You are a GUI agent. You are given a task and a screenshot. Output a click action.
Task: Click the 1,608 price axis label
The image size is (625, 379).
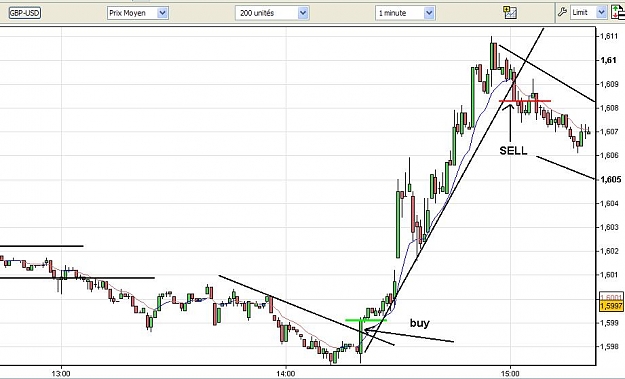click(x=609, y=108)
